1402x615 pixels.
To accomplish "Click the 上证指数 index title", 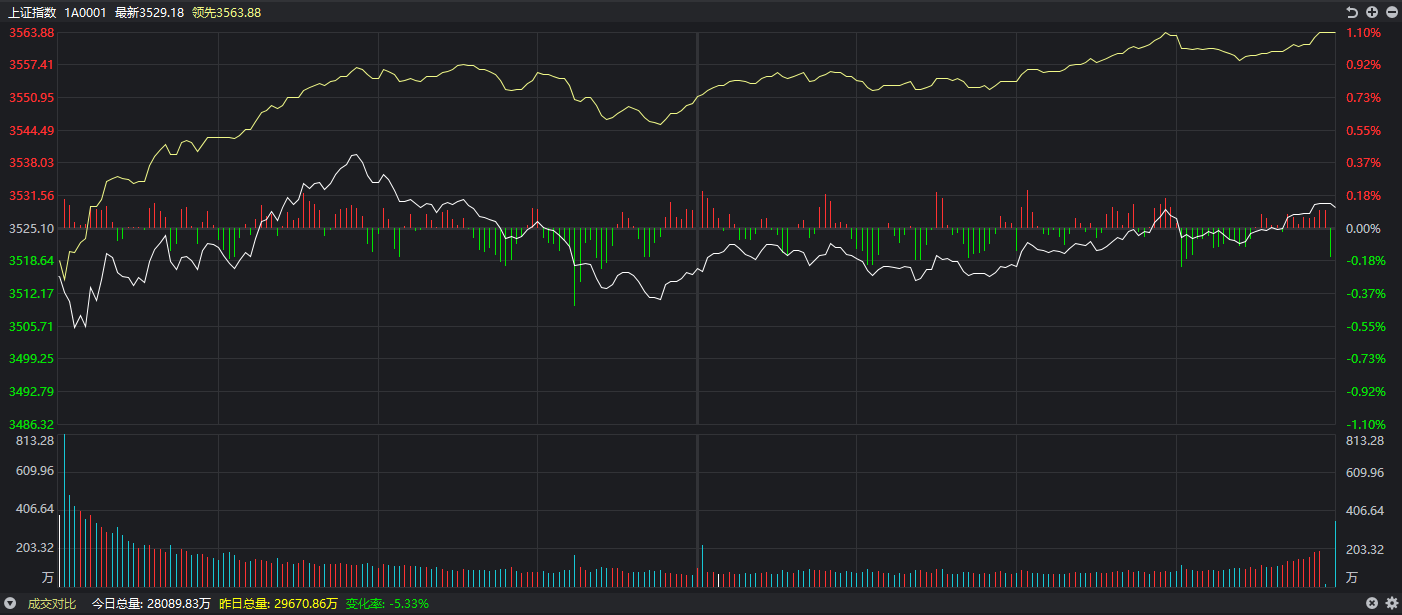I will click(32, 12).
